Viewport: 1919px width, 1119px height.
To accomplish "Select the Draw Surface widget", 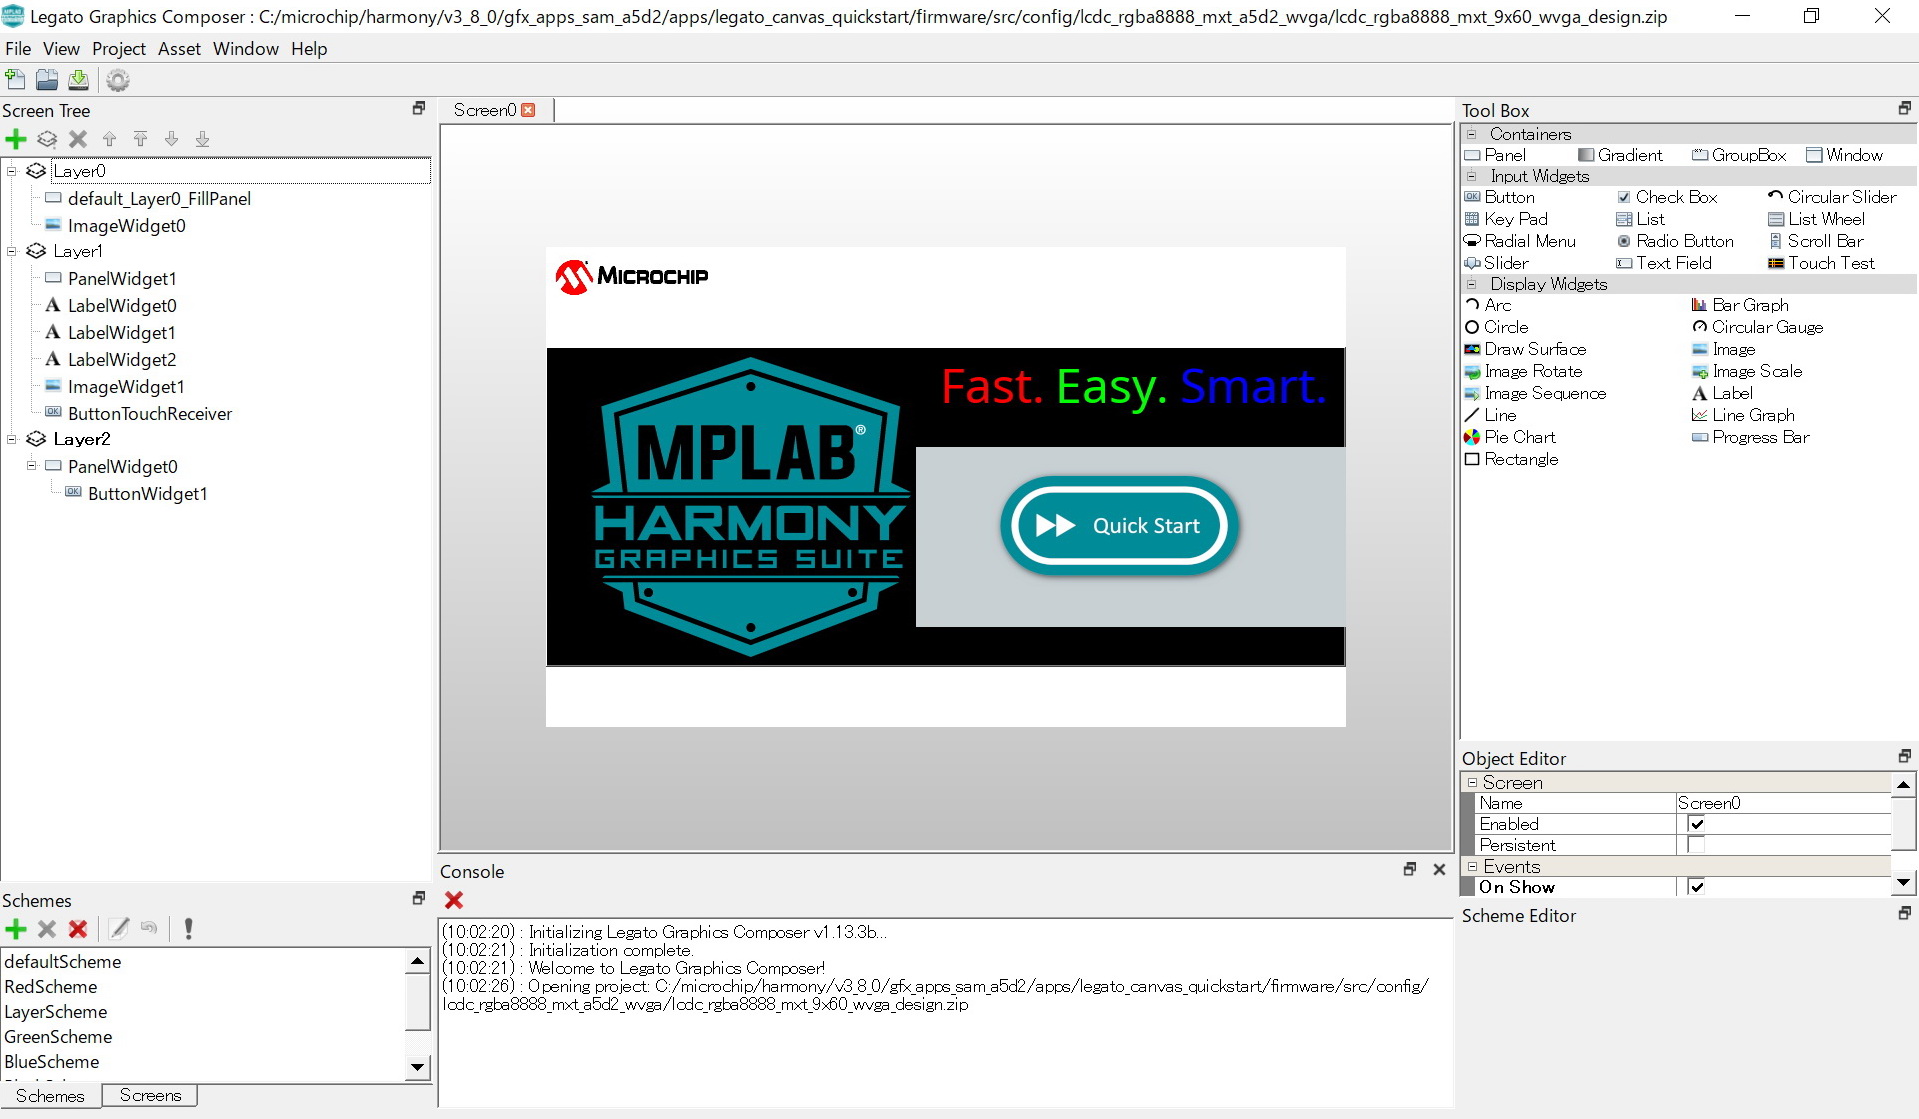I will pos(1525,349).
